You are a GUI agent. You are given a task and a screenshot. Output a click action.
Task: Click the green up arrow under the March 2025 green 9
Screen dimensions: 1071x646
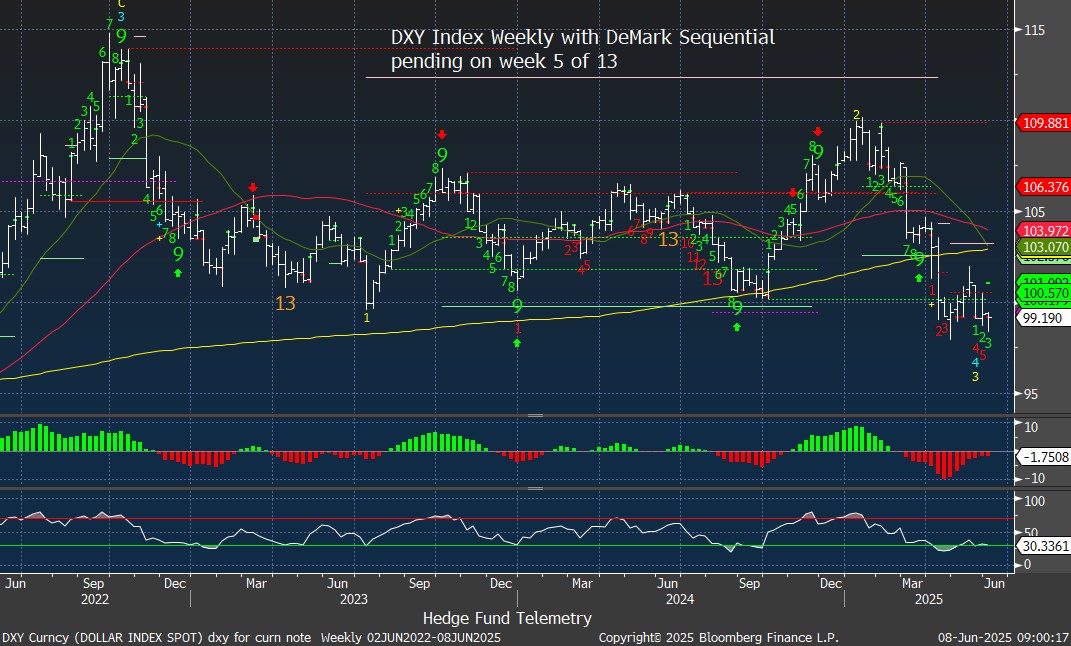(x=918, y=277)
